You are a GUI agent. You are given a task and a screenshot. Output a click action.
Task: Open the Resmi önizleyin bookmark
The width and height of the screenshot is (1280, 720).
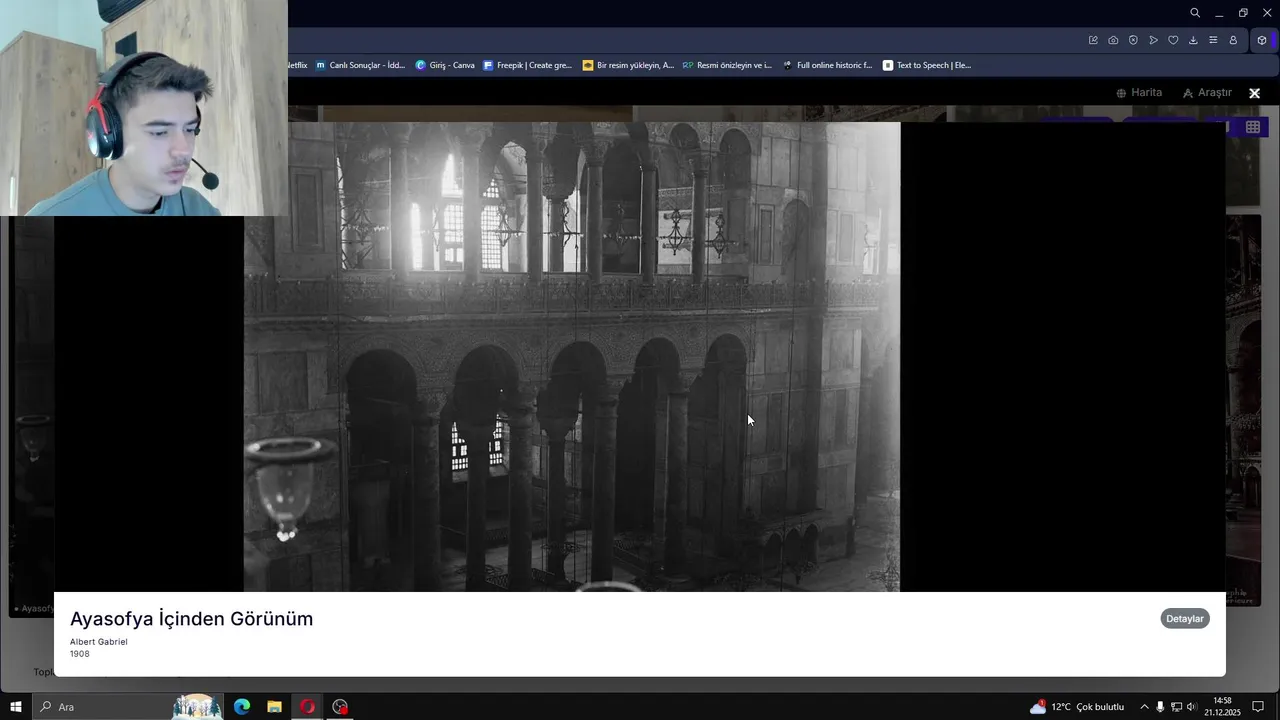pyautogui.click(x=728, y=65)
